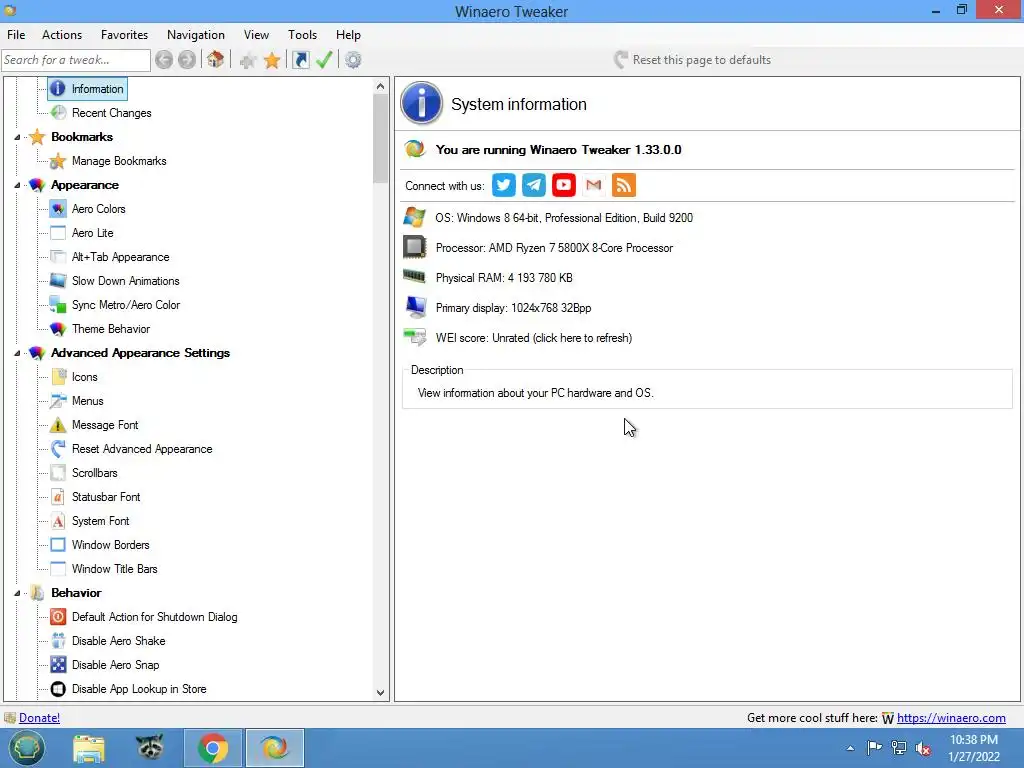
Task: Collapse the Bookmarks tree group
Action: pos(17,137)
